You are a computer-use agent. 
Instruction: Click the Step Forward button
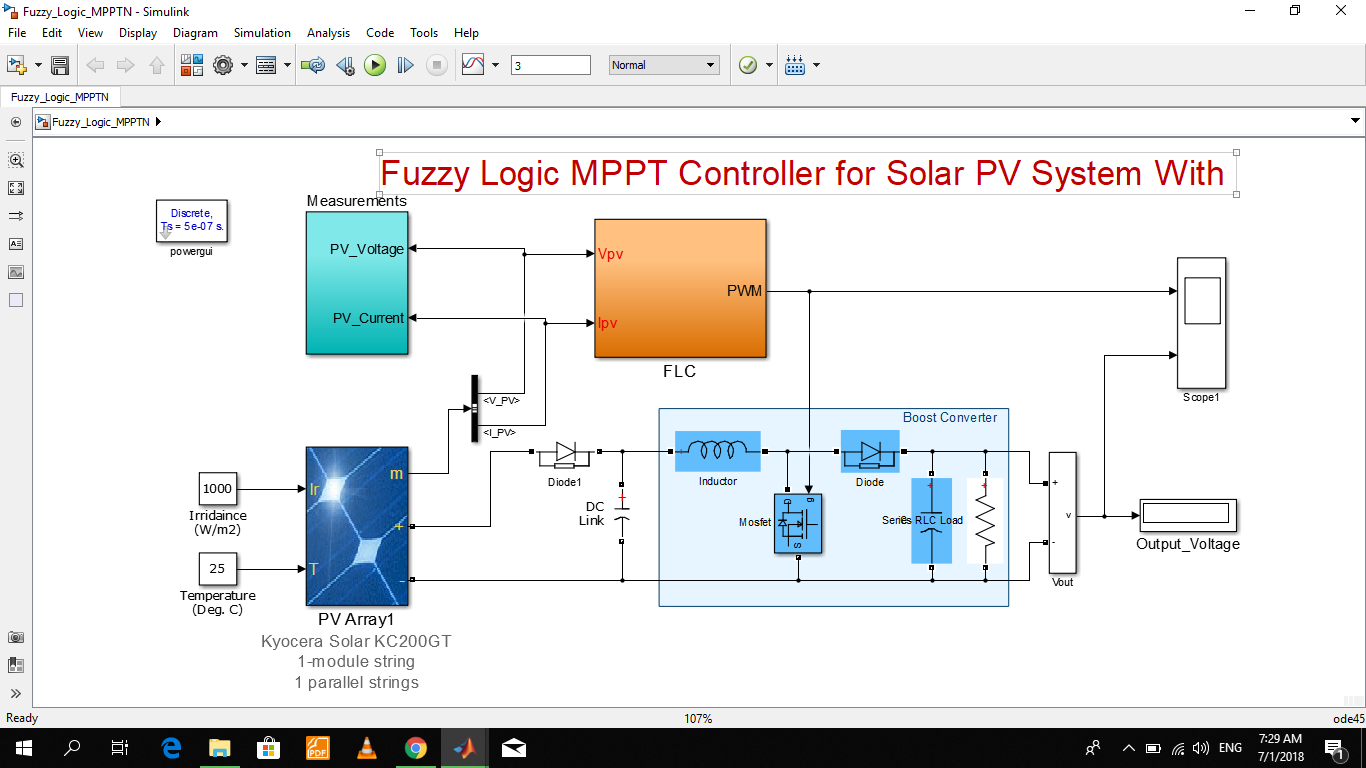(405, 65)
